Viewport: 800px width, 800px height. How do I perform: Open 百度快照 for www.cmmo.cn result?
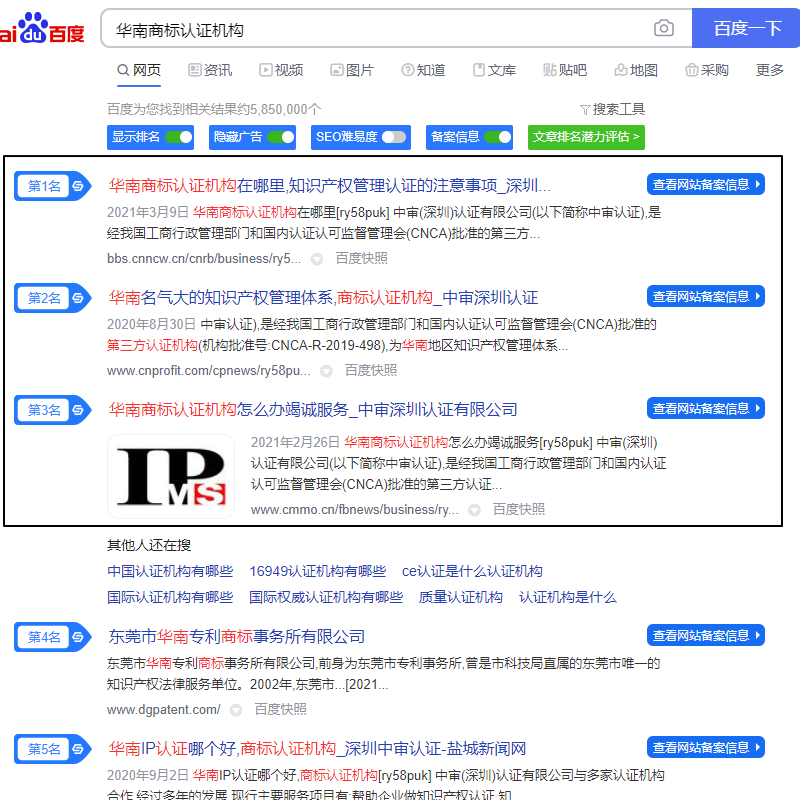click(518, 510)
